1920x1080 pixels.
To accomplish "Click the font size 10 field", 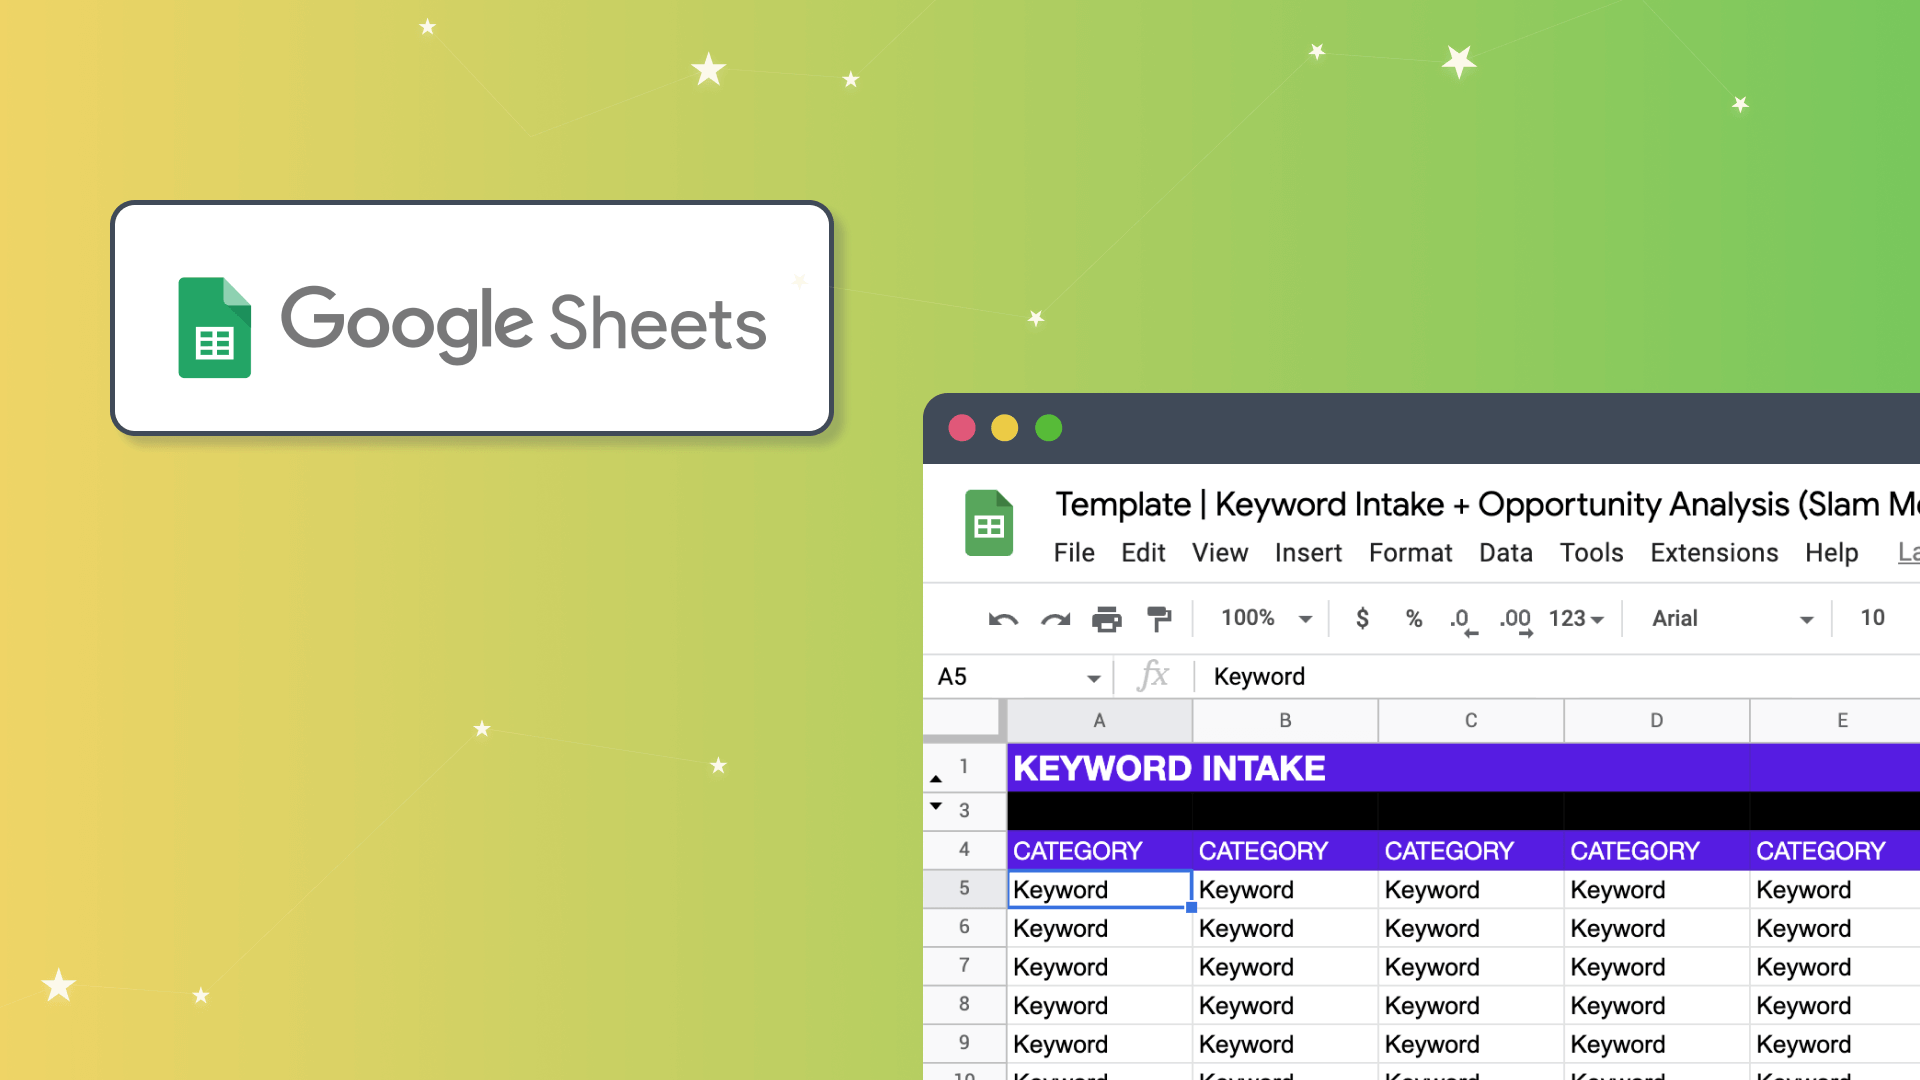I will [1872, 618].
